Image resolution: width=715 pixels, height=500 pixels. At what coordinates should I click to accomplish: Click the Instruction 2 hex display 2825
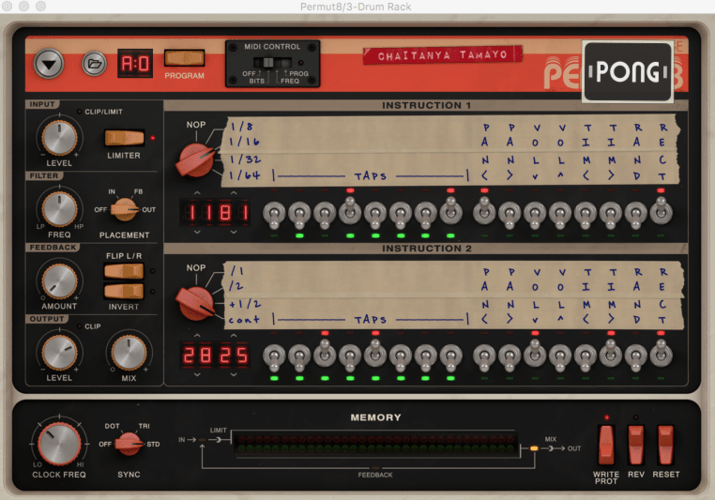click(215, 355)
